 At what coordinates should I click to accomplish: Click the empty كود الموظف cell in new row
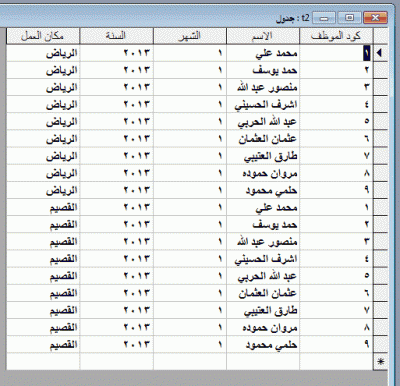click(336, 361)
